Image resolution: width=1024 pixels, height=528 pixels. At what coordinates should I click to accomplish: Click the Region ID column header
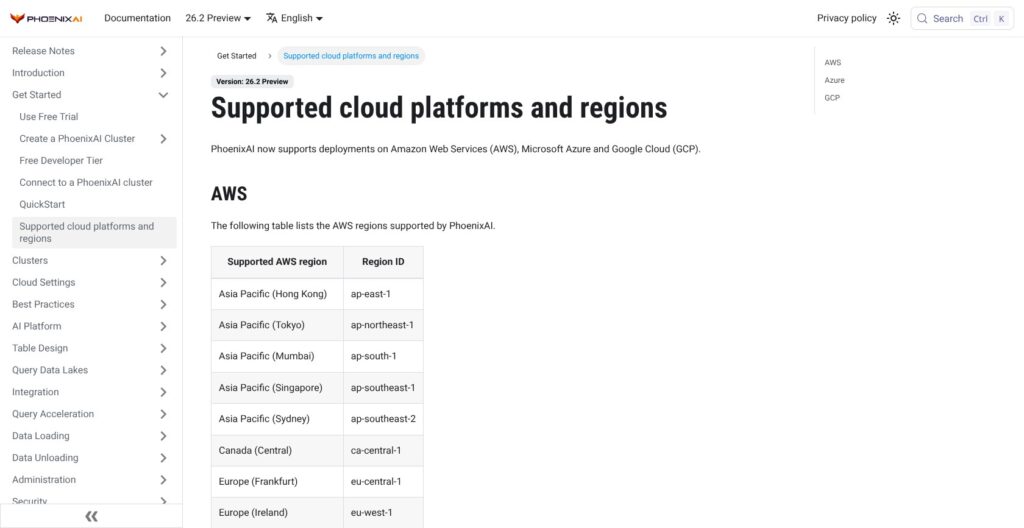click(383, 262)
